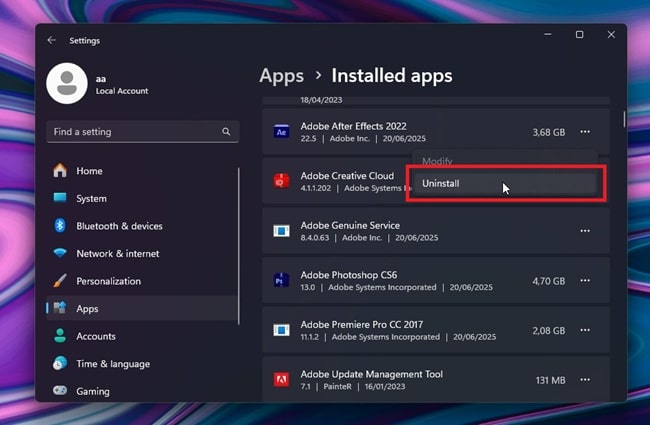Select the Adobe Creative Cloud name
650x425 pixels.
coord(347,176)
